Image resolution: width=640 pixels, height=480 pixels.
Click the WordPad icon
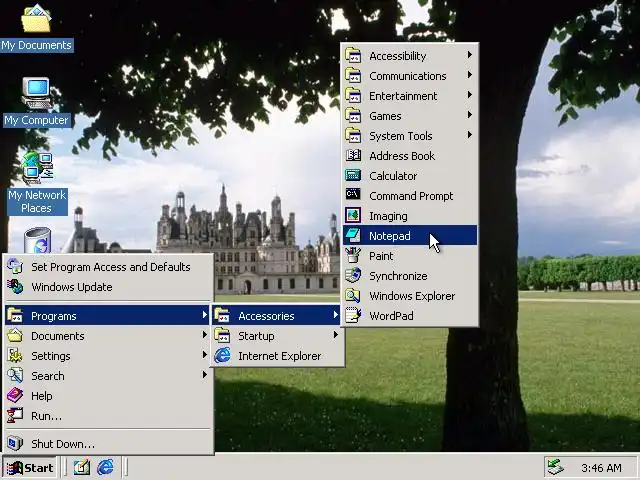[x=353, y=316]
